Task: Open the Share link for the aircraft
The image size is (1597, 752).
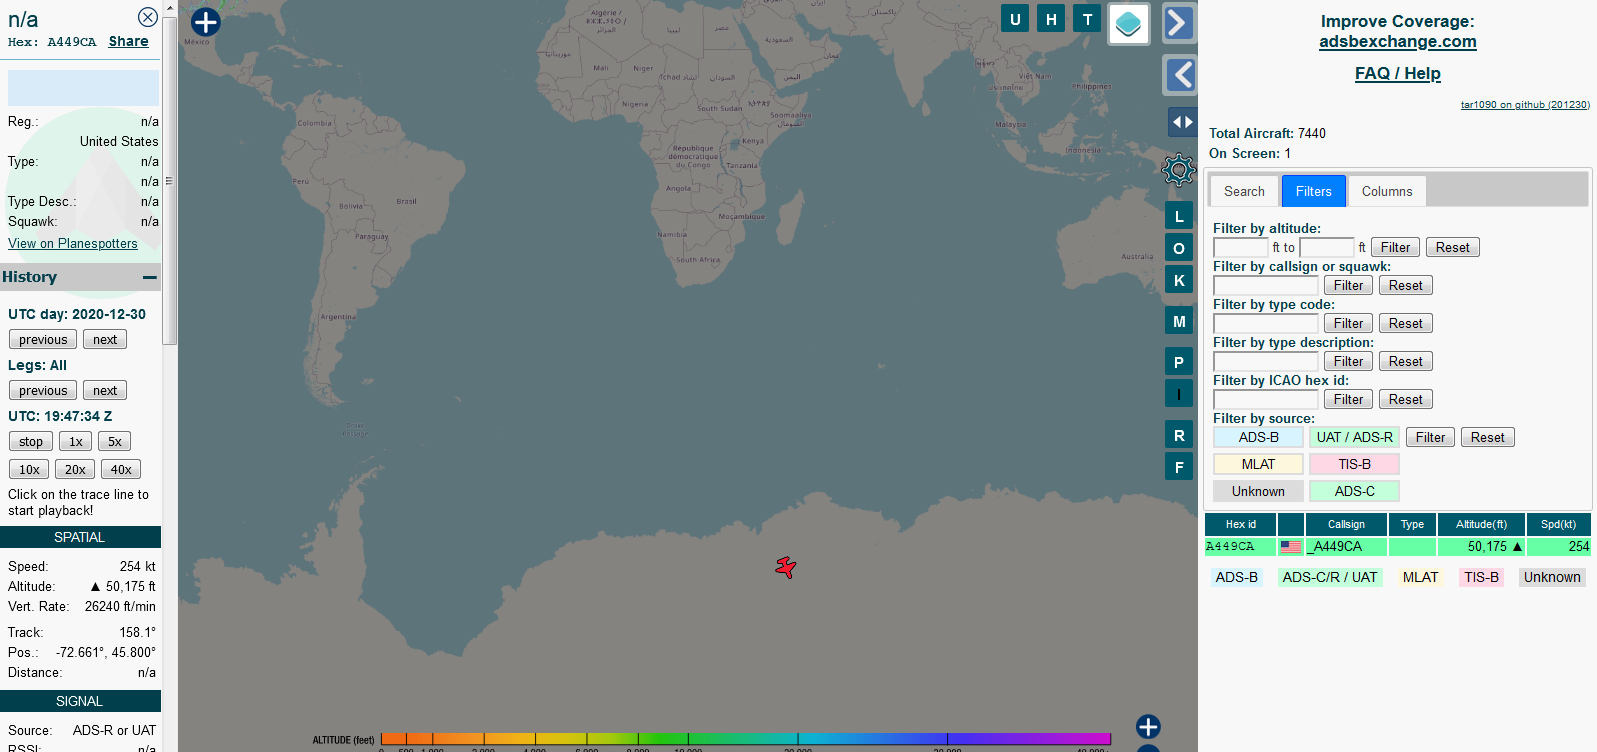Action: (x=128, y=42)
